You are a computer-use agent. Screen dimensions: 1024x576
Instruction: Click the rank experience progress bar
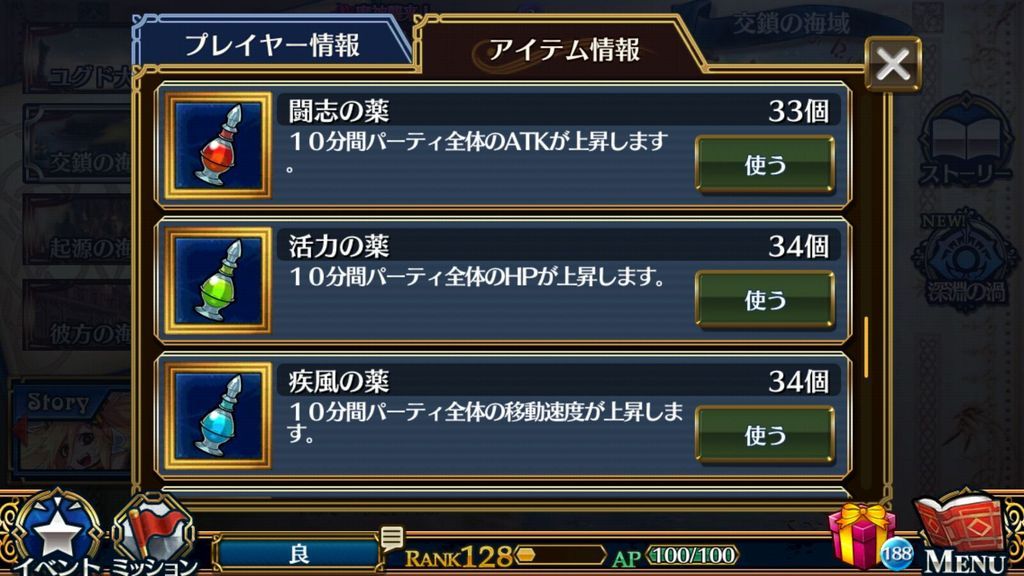click(x=561, y=555)
